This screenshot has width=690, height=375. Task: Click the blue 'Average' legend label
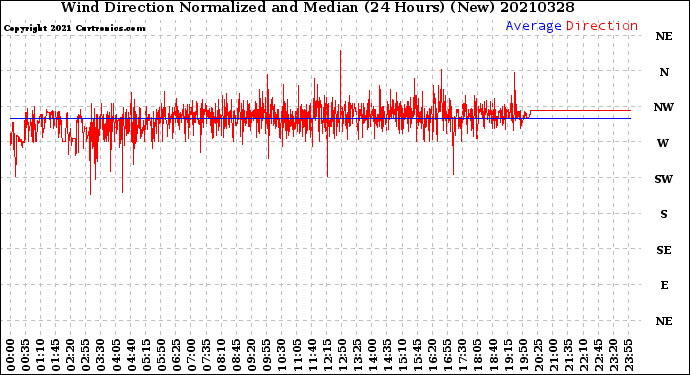click(x=533, y=26)
